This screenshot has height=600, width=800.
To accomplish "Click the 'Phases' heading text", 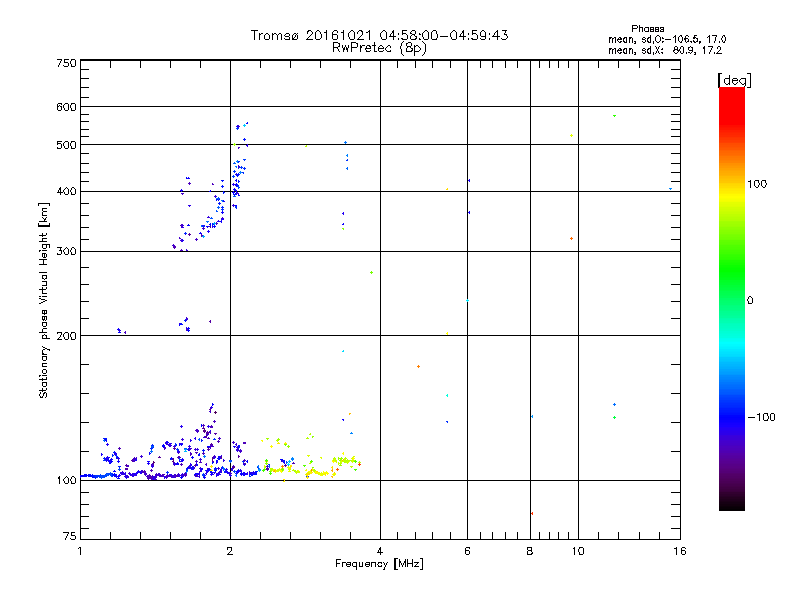I will click(x=647, y=29).
